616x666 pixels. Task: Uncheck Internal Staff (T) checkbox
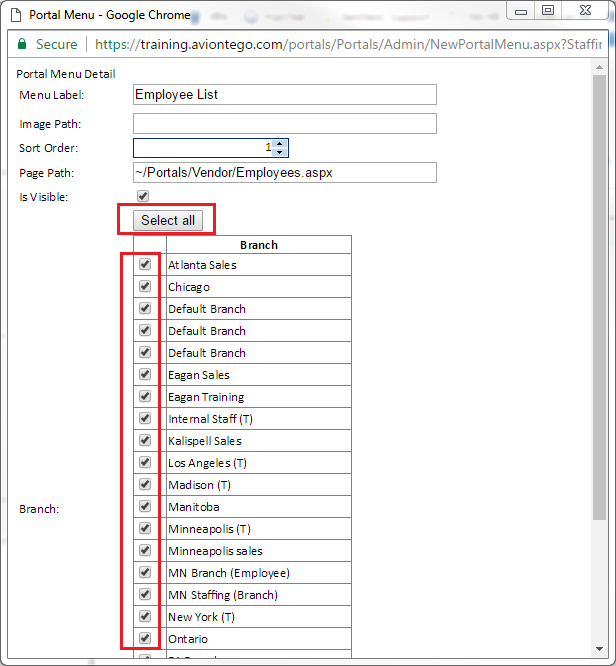pos(145,418)
